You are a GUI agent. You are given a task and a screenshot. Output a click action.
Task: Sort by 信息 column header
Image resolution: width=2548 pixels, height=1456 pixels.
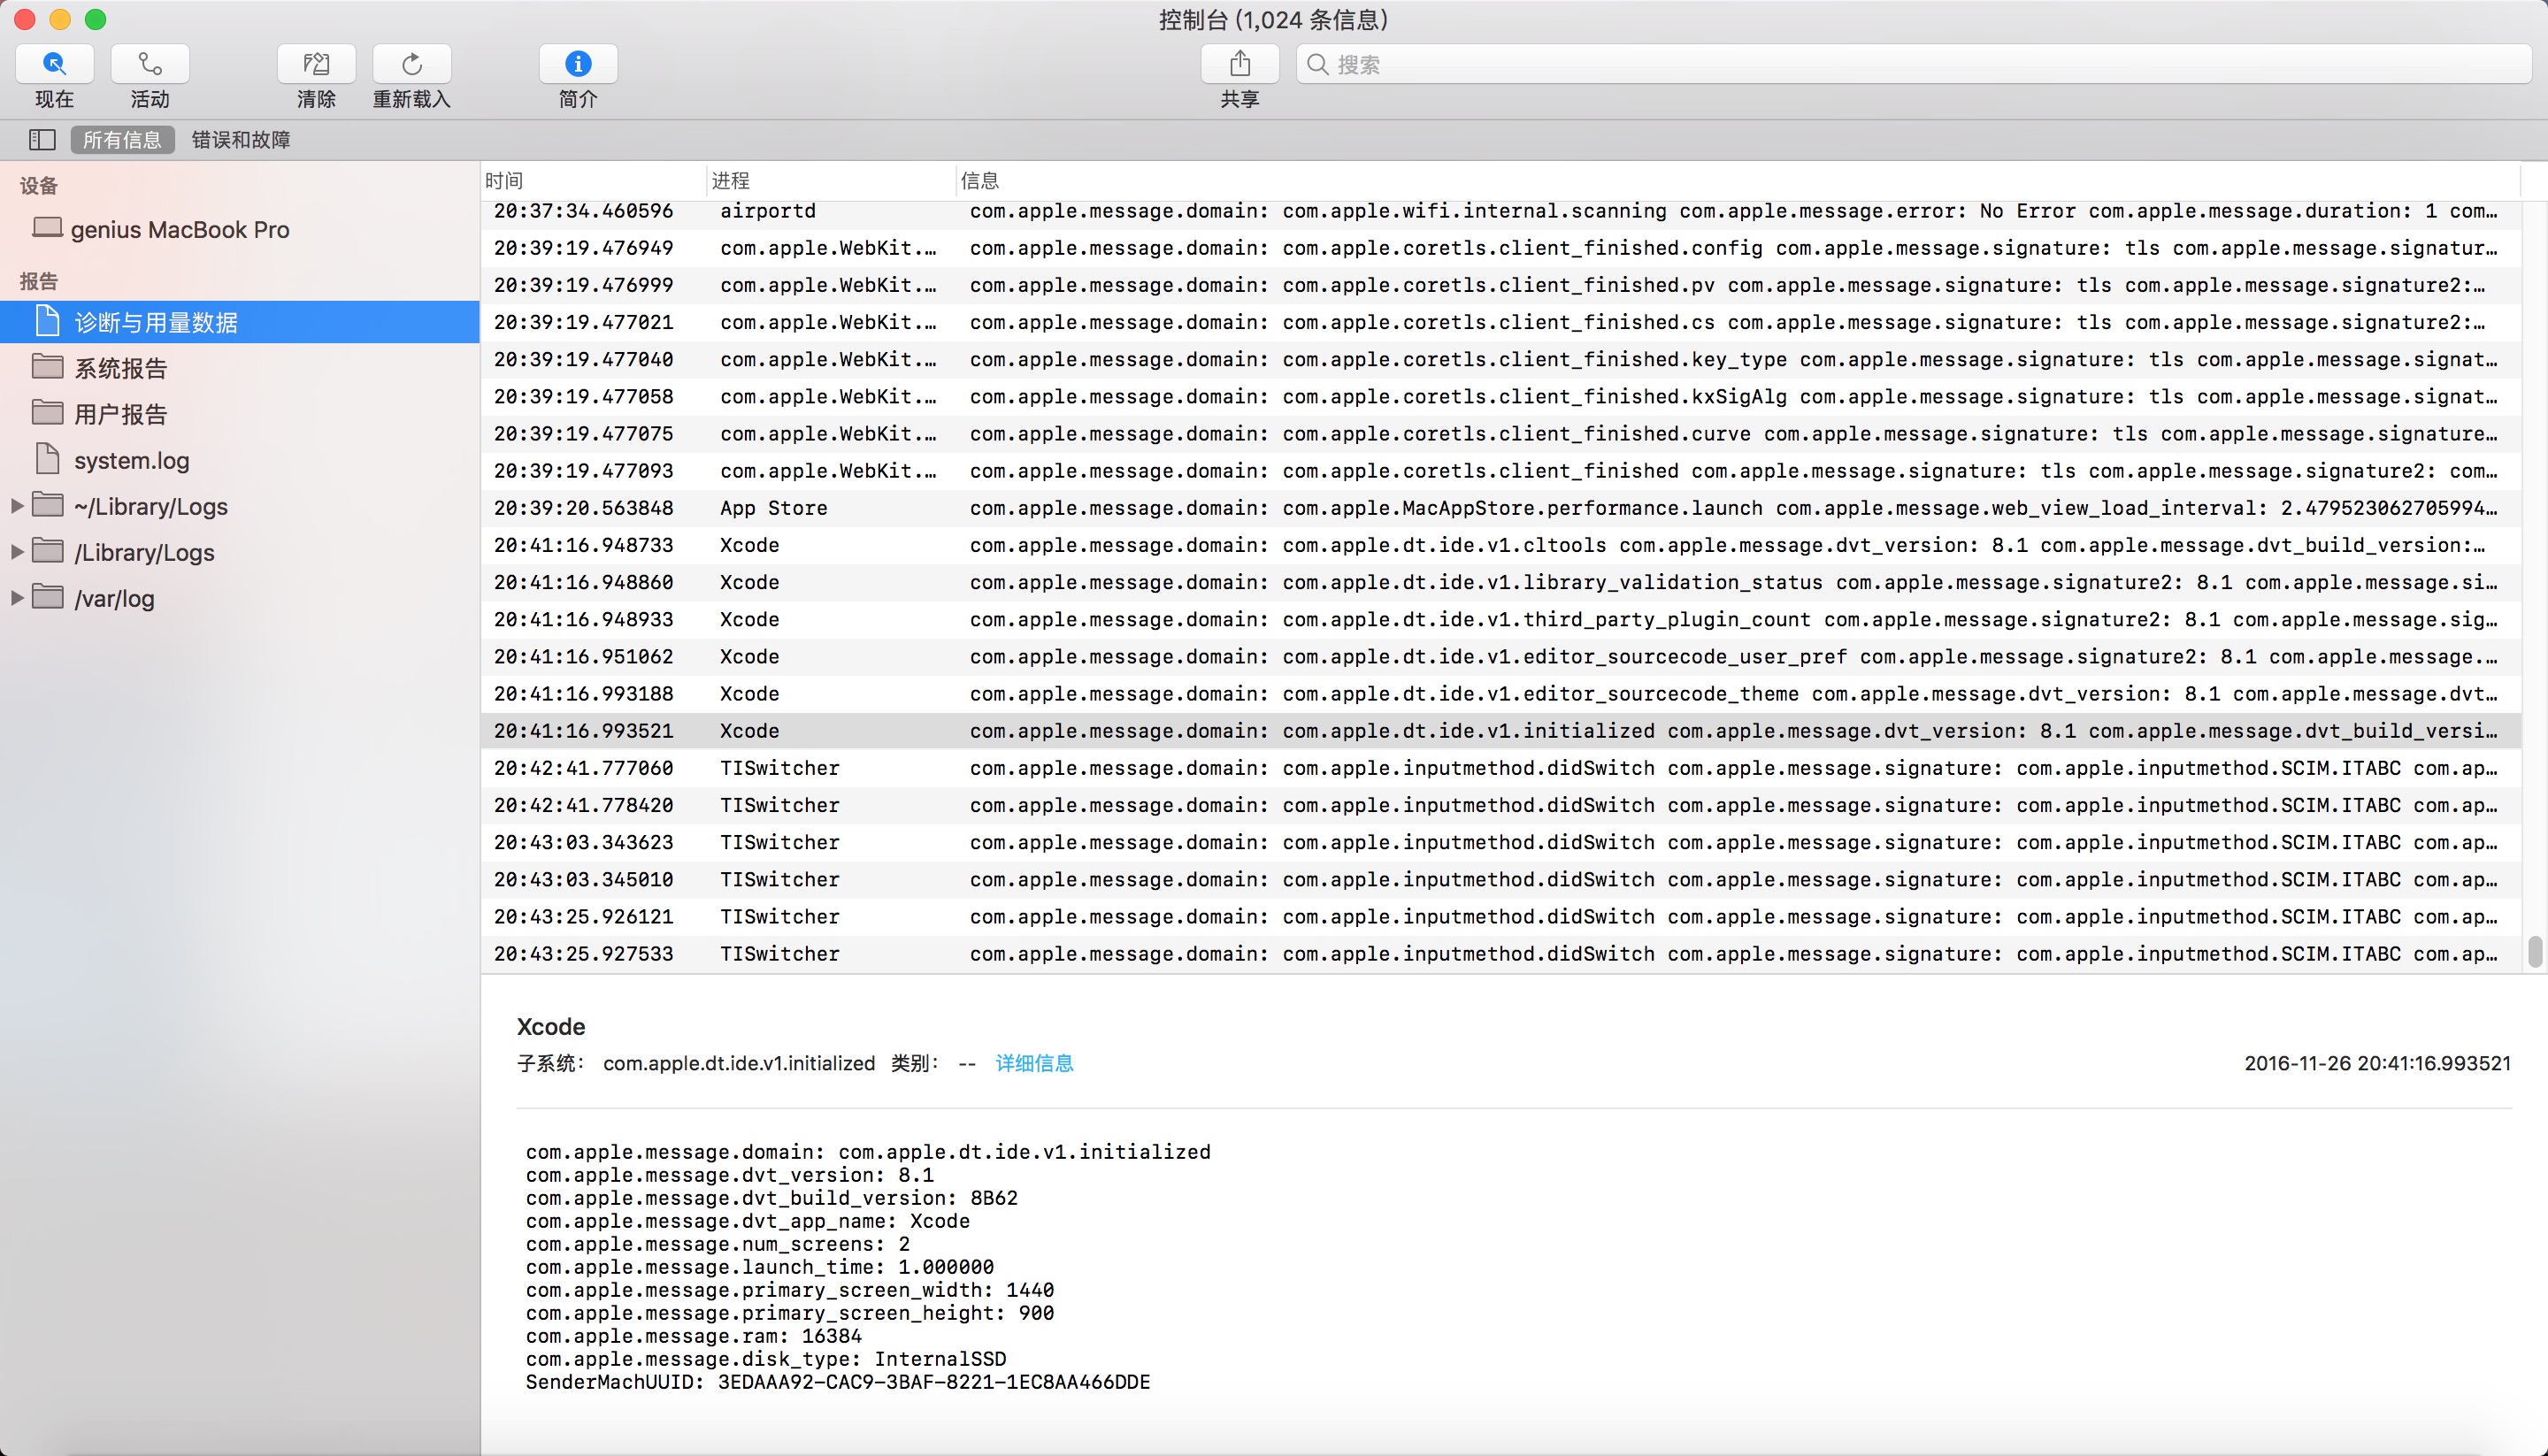[1738, 181]
